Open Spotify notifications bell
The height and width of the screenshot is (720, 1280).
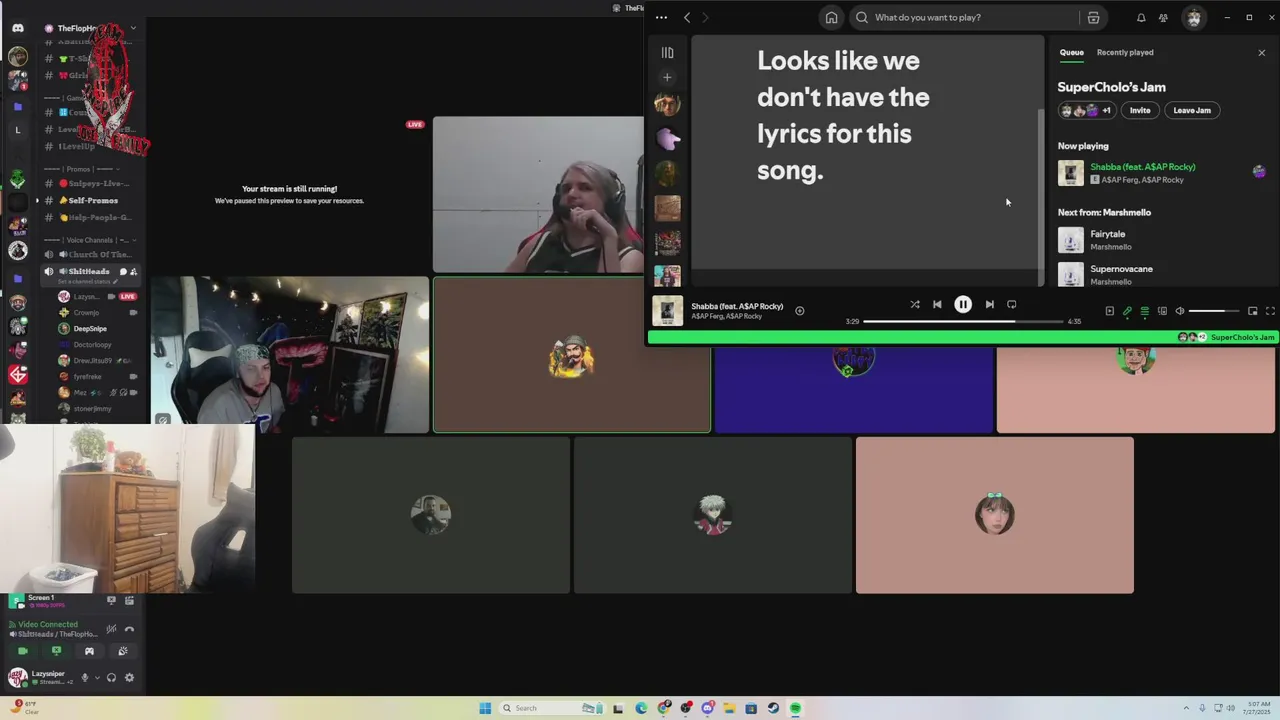tap(1141, 17)
